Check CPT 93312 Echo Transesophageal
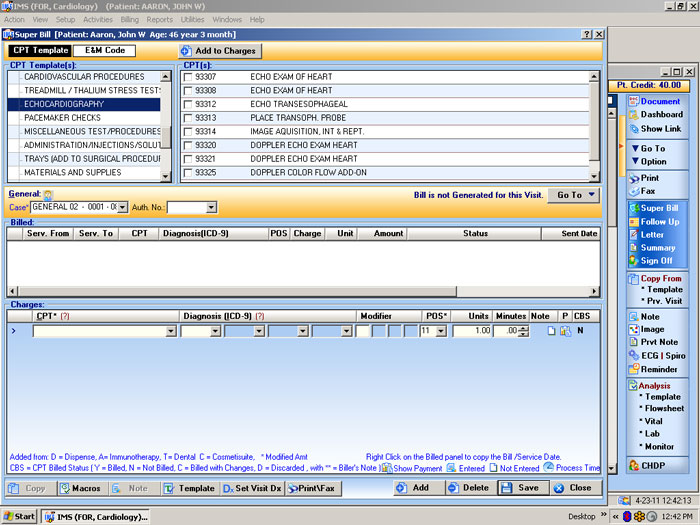This screenshot has width=700, height=525. pyautogui.click(x=188, y=104)
